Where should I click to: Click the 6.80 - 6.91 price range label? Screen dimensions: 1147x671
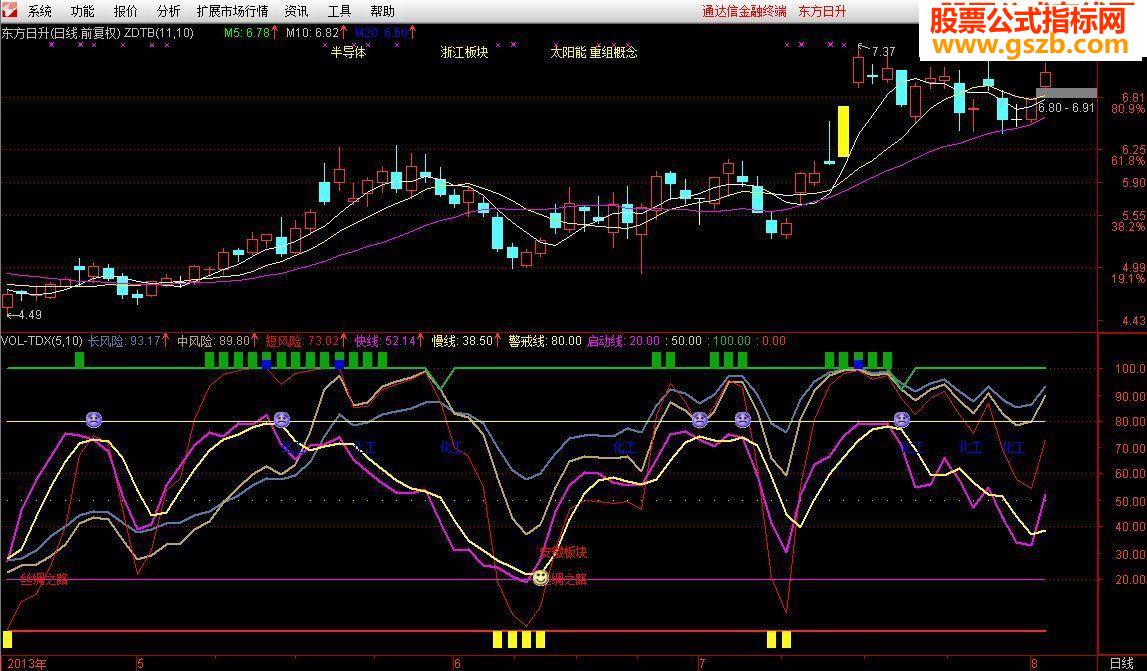coord(1067,108)
